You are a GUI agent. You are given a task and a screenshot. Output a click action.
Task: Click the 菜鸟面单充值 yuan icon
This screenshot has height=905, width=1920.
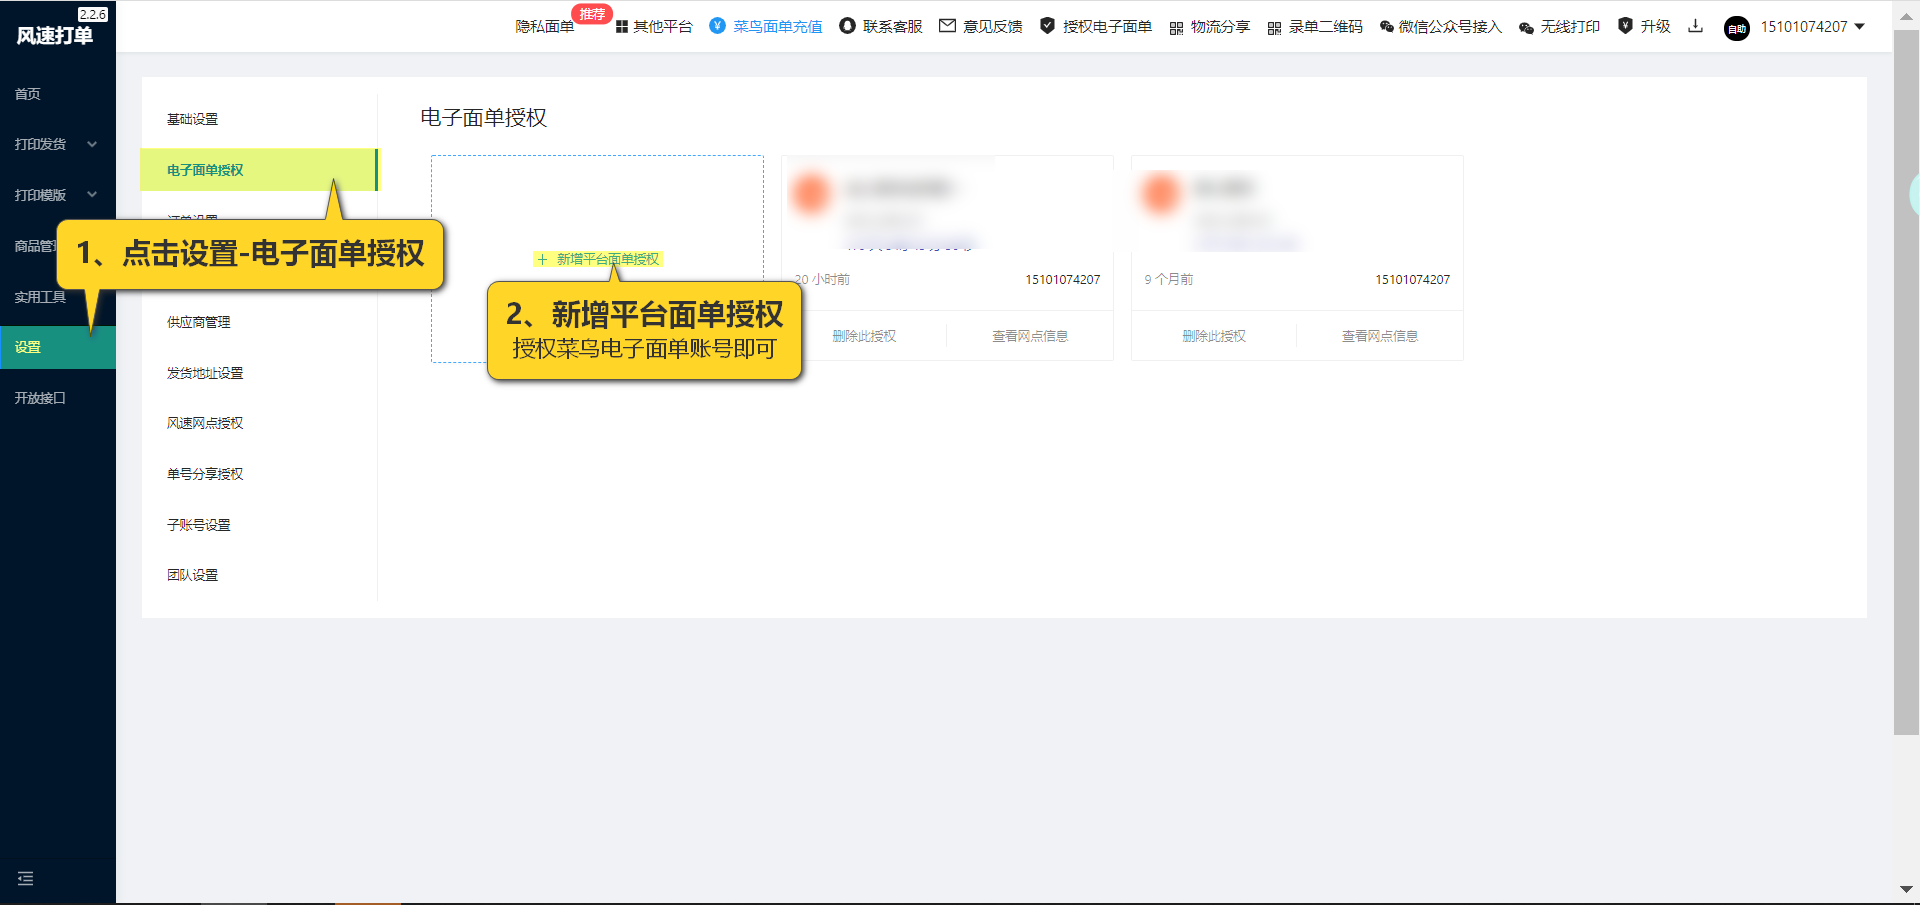[x=717, y=26]
